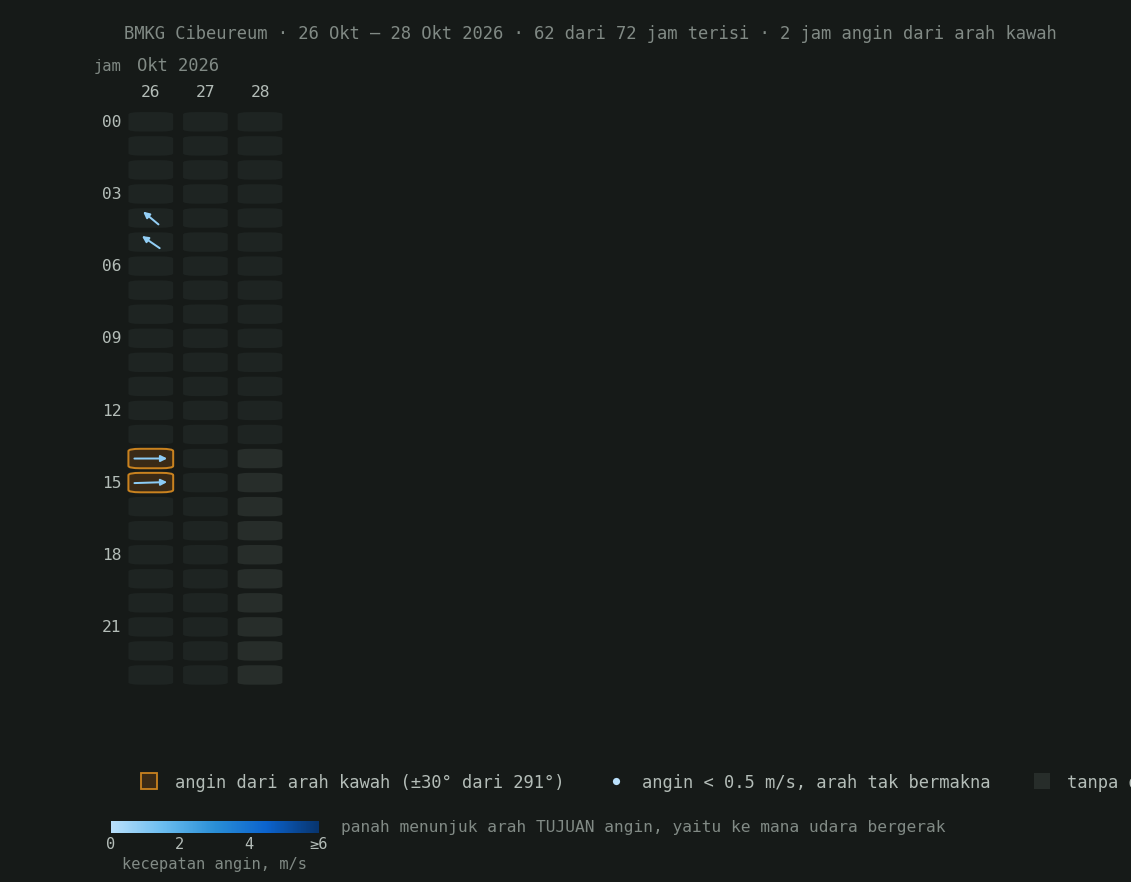Click the hour label 00

tap(112, 122)
